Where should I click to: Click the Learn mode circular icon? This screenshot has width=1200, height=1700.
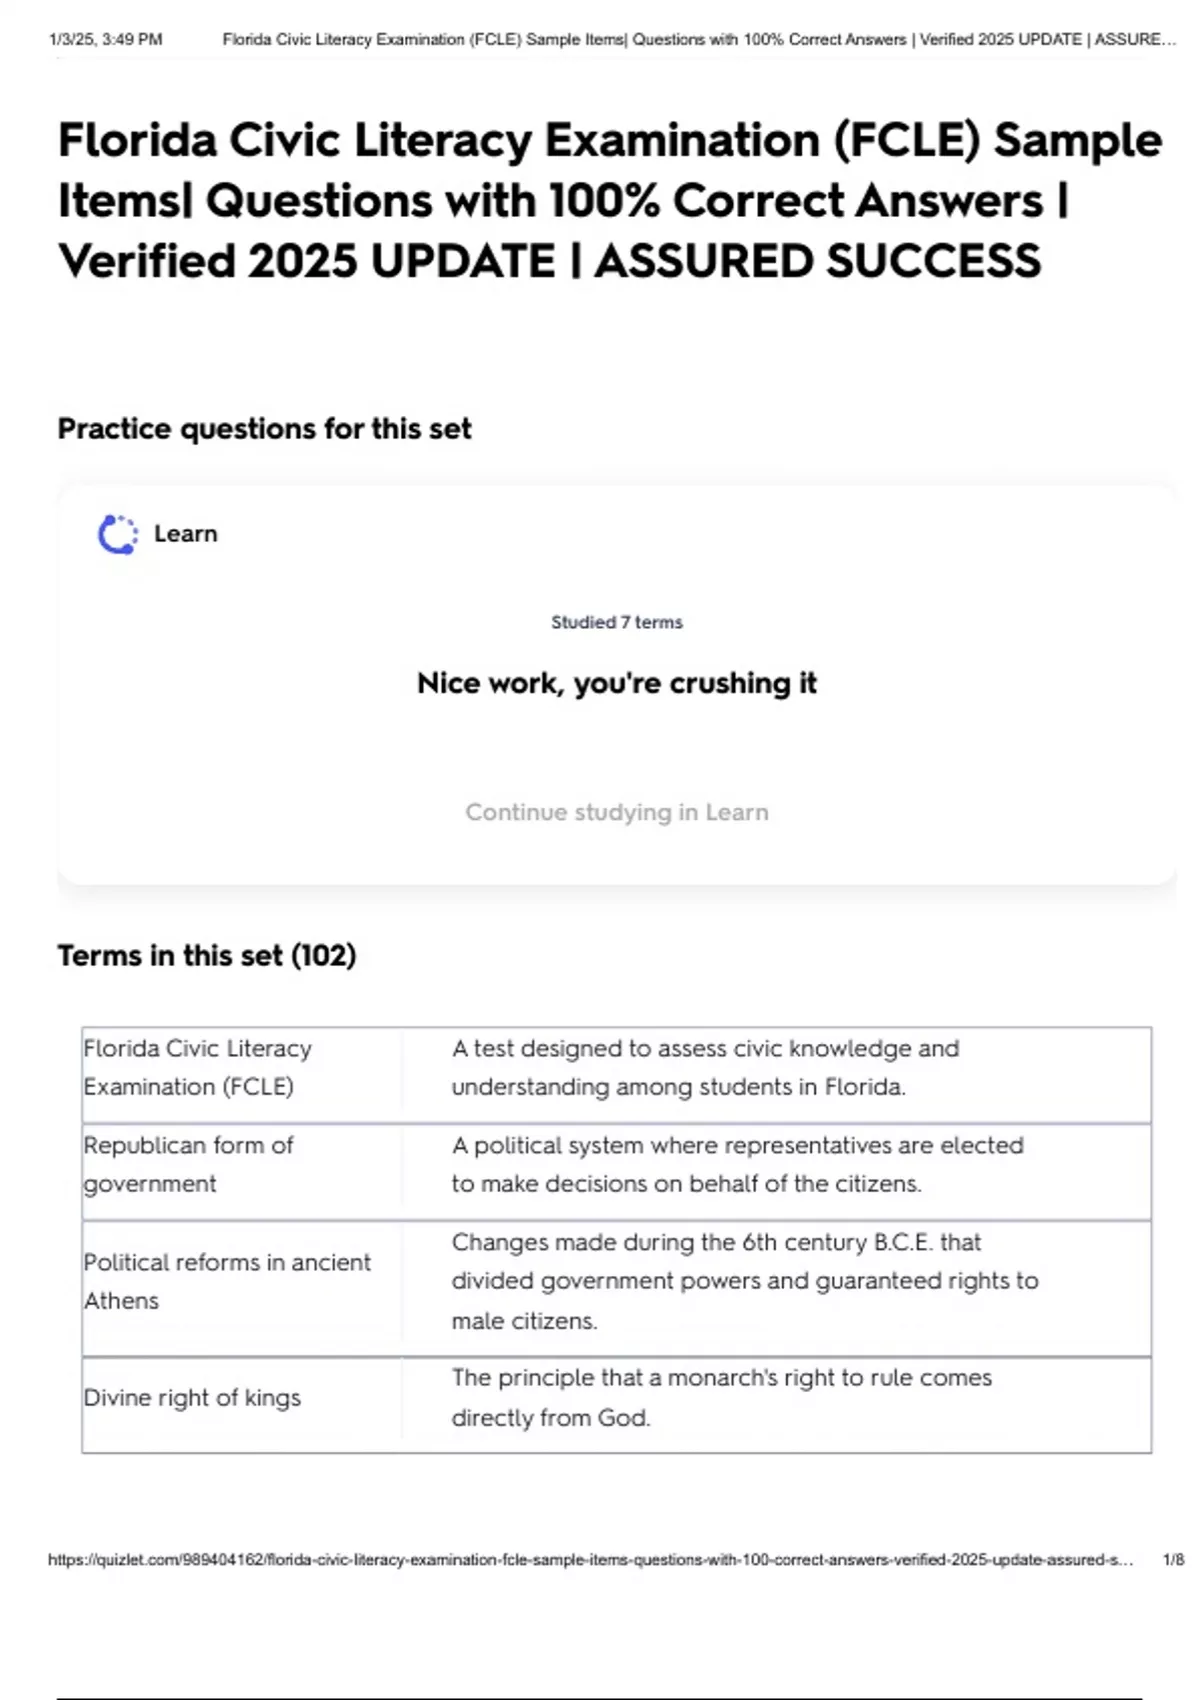118,534
